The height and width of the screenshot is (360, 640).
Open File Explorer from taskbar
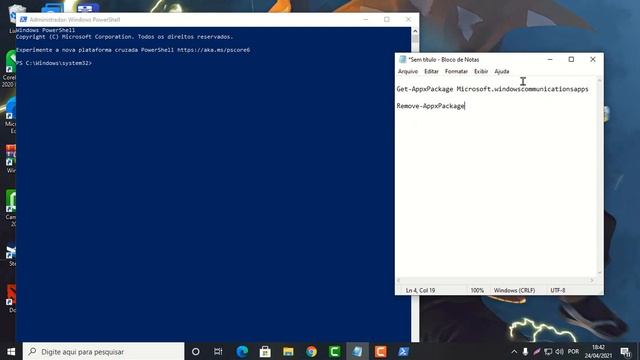click(288, 351)
